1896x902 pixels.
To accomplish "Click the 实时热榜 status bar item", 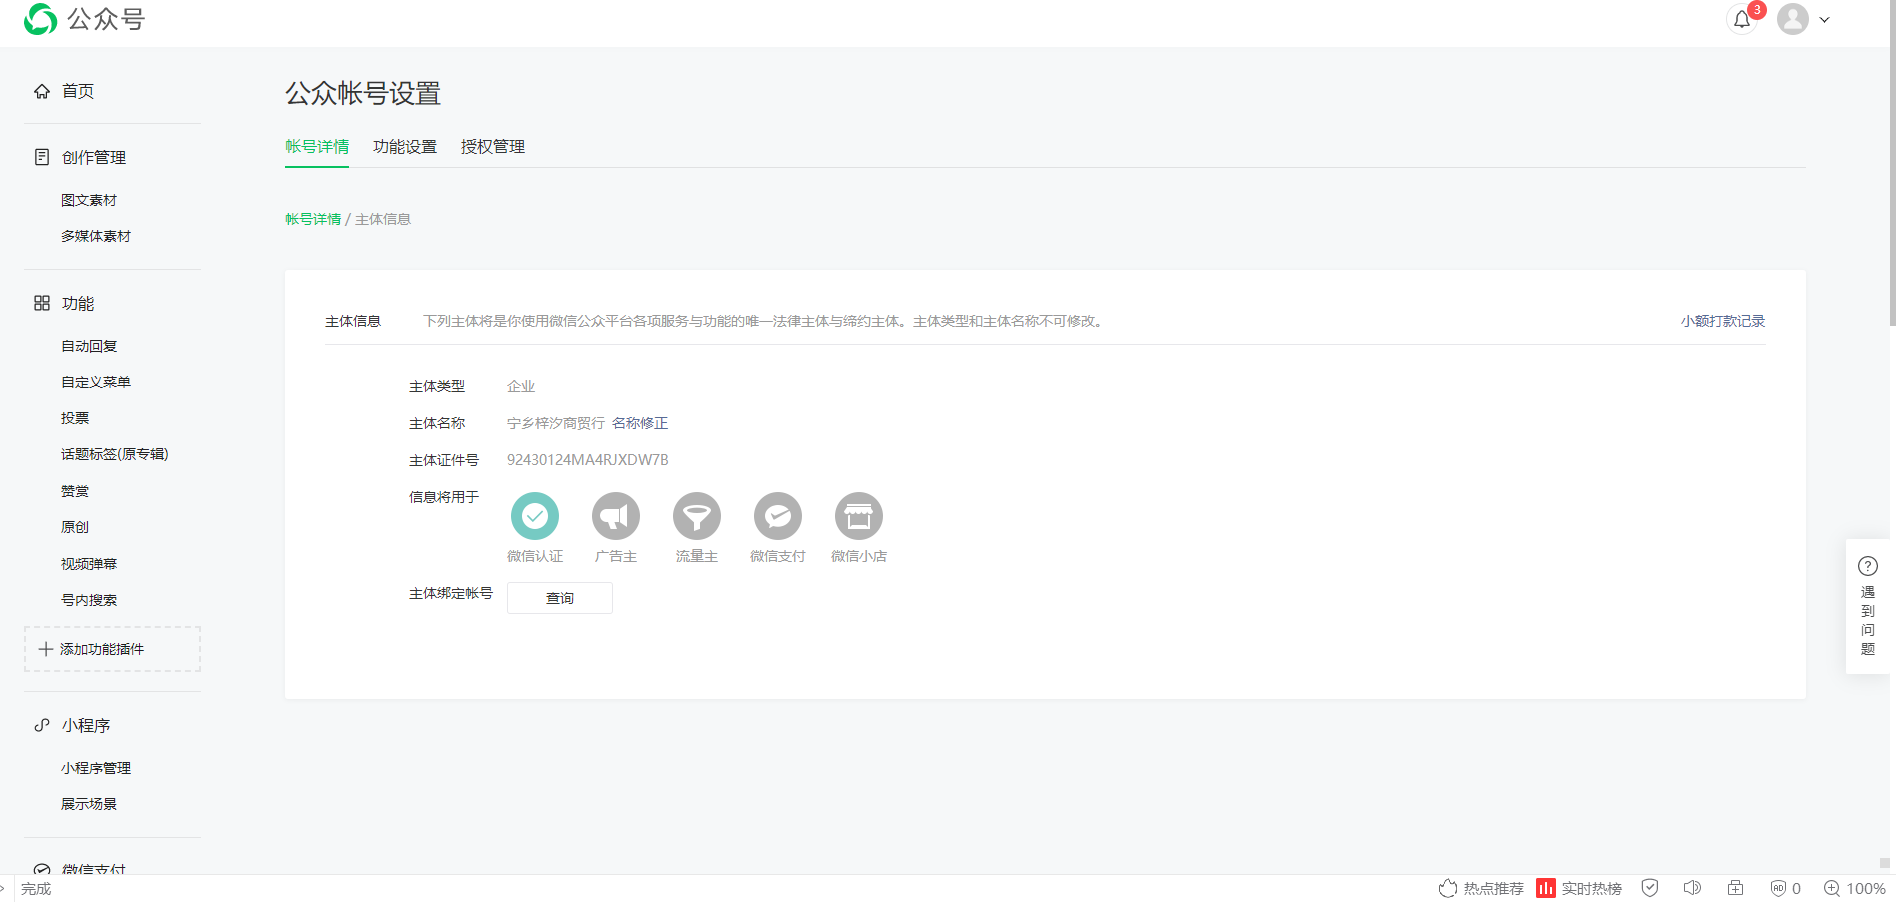I will (x=1579, y=888).
